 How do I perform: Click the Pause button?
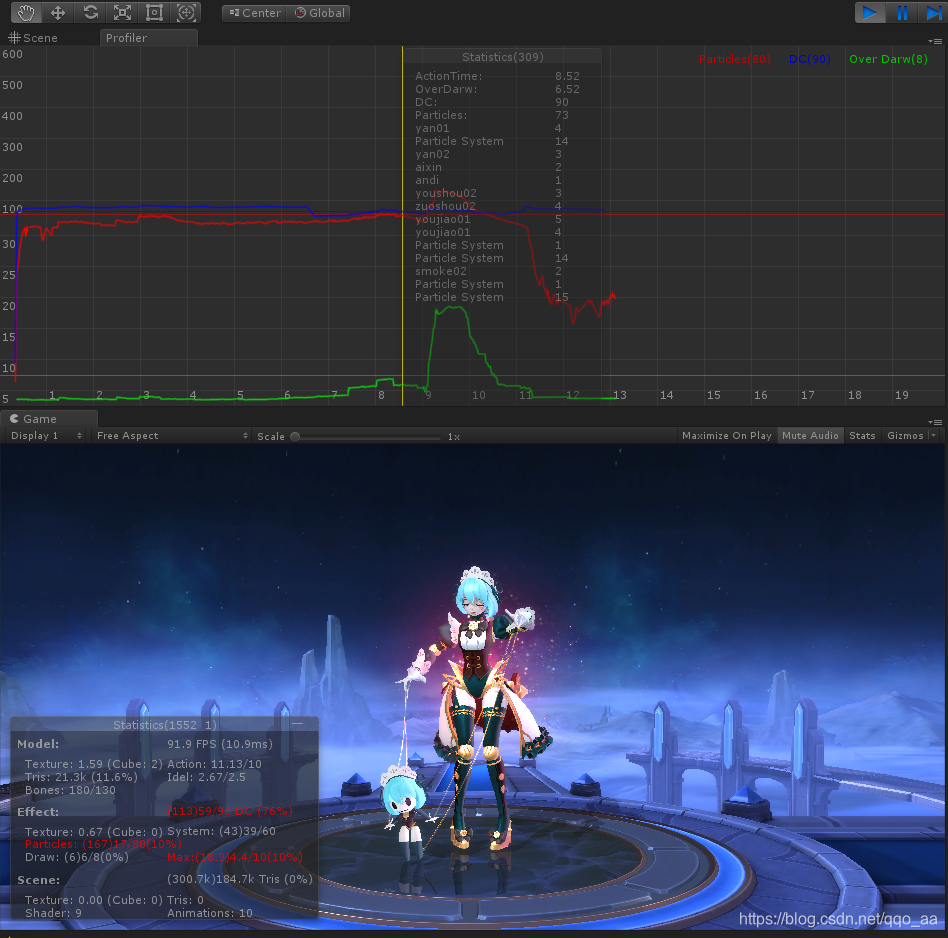902,13
